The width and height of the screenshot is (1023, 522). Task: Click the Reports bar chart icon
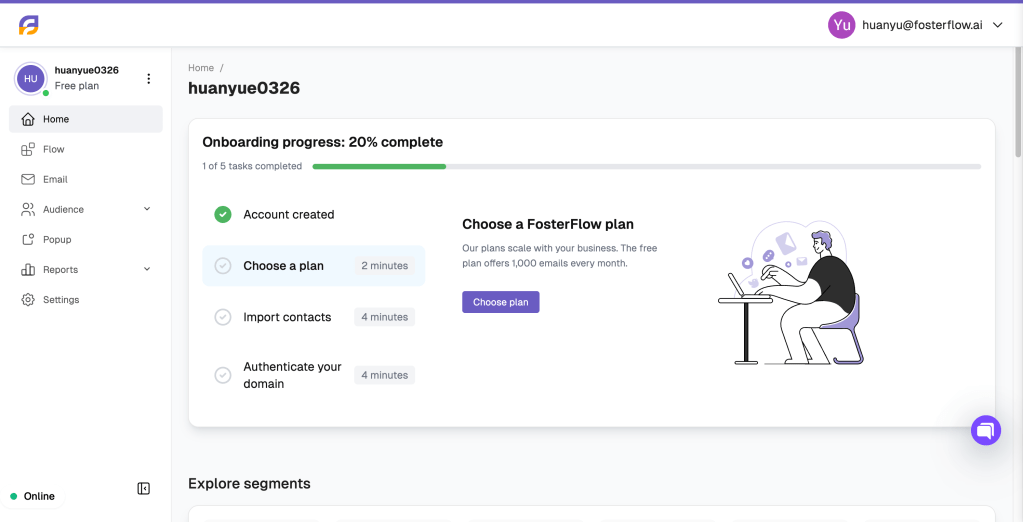click(x=27, y=269)
